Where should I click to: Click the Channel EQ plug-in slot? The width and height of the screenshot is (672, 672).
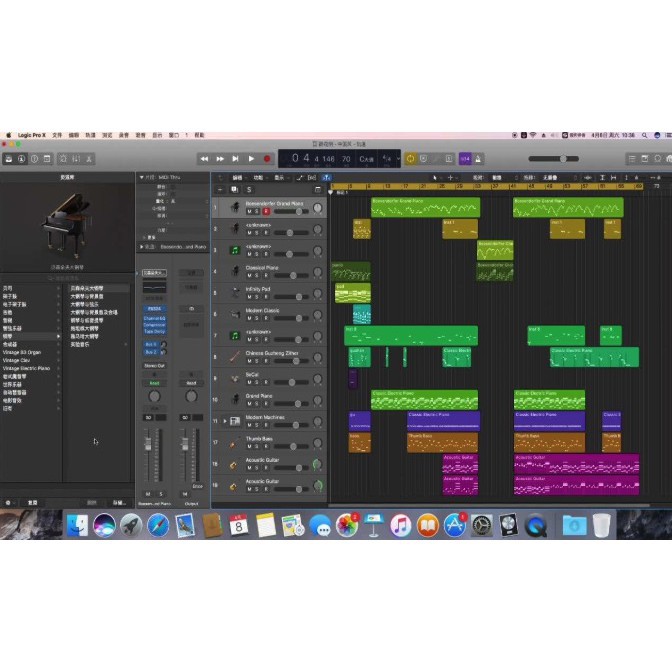[x=154, y=318]
